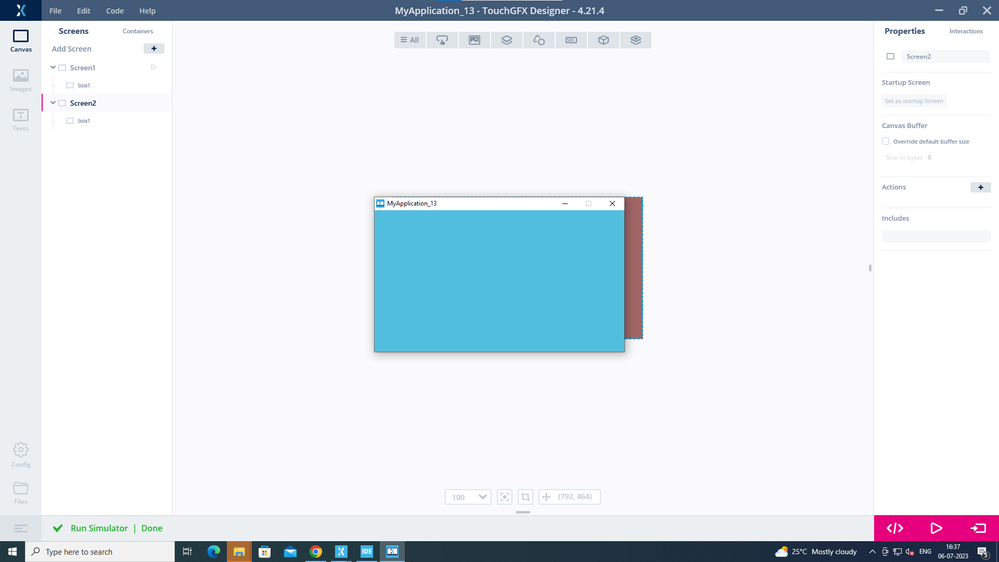999x562 pixels.
Task: Open the Help menu
Action: pyautogui.click(x=147, y=11)
